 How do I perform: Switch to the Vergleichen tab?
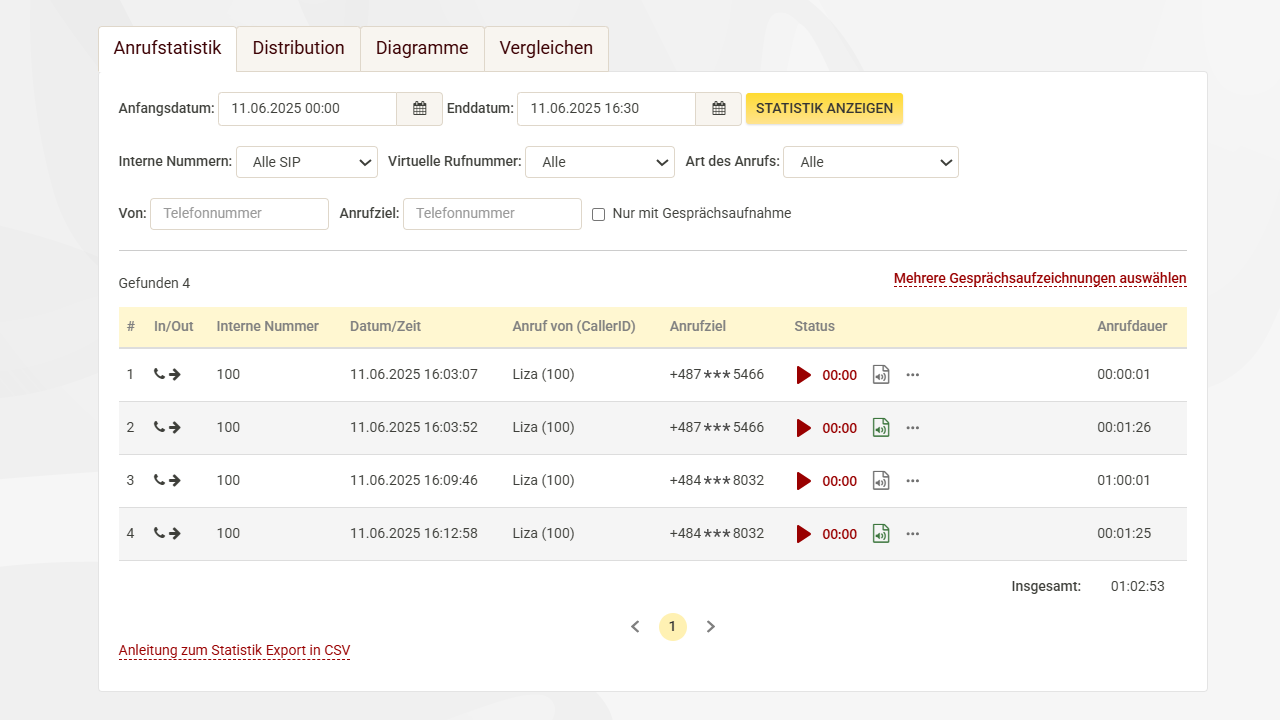tap(546, 48)
